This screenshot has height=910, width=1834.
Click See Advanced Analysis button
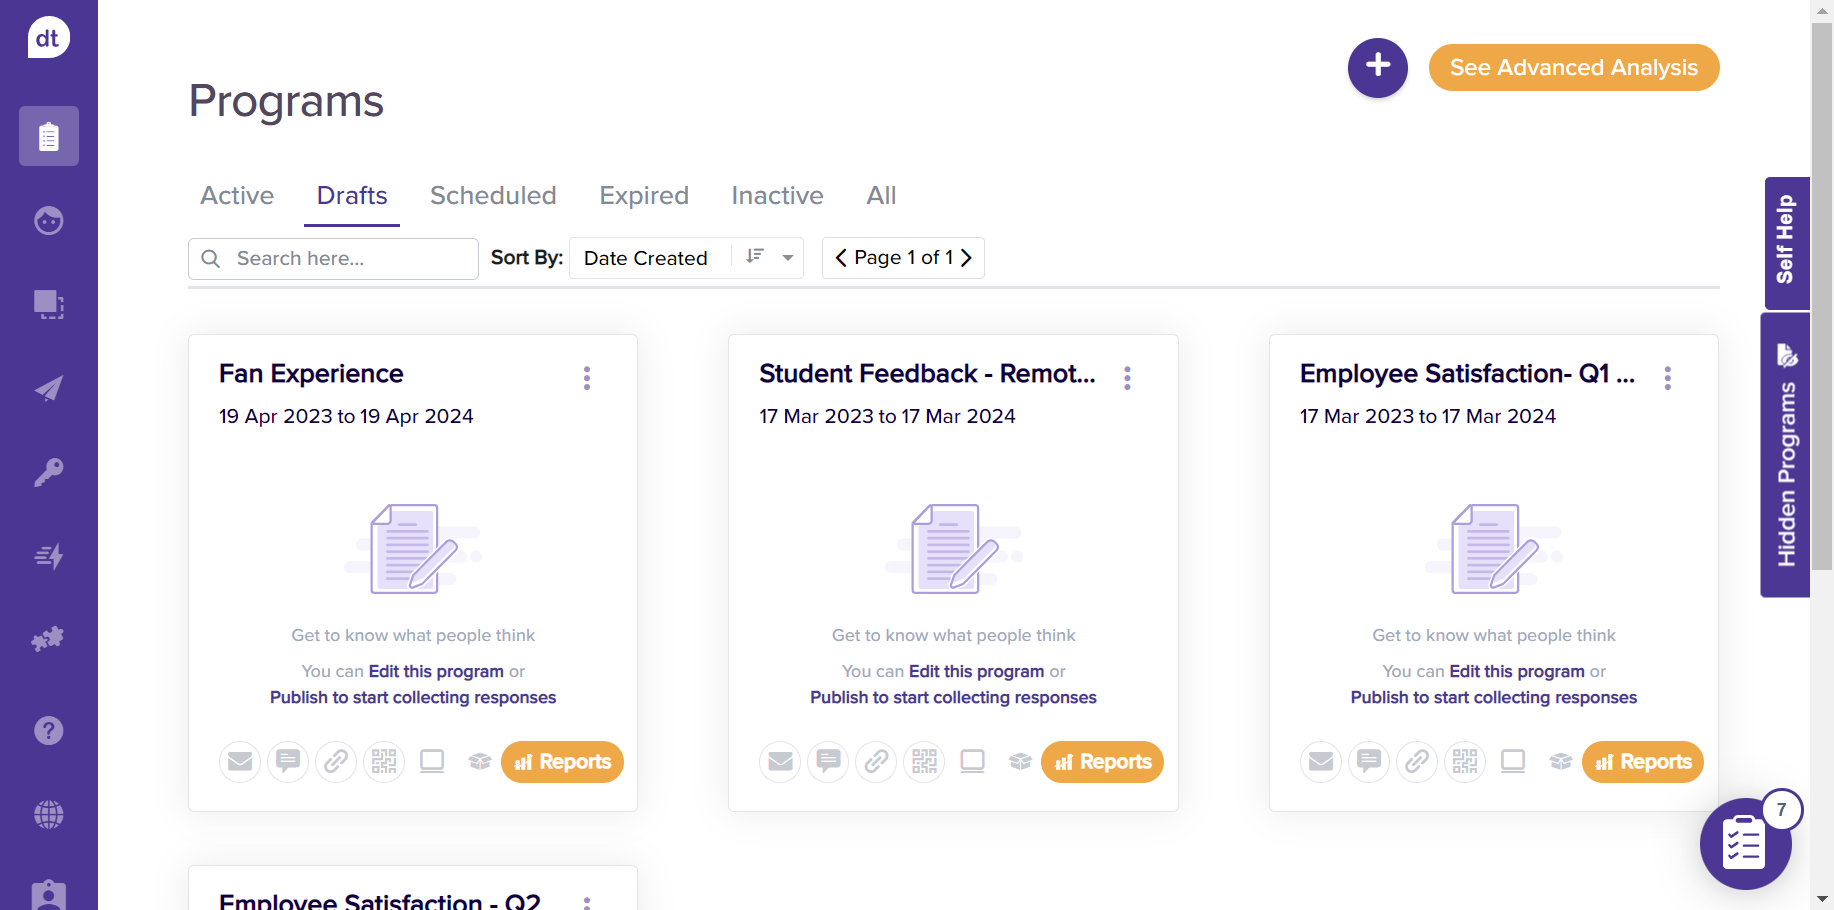(x=1573, y=67)
